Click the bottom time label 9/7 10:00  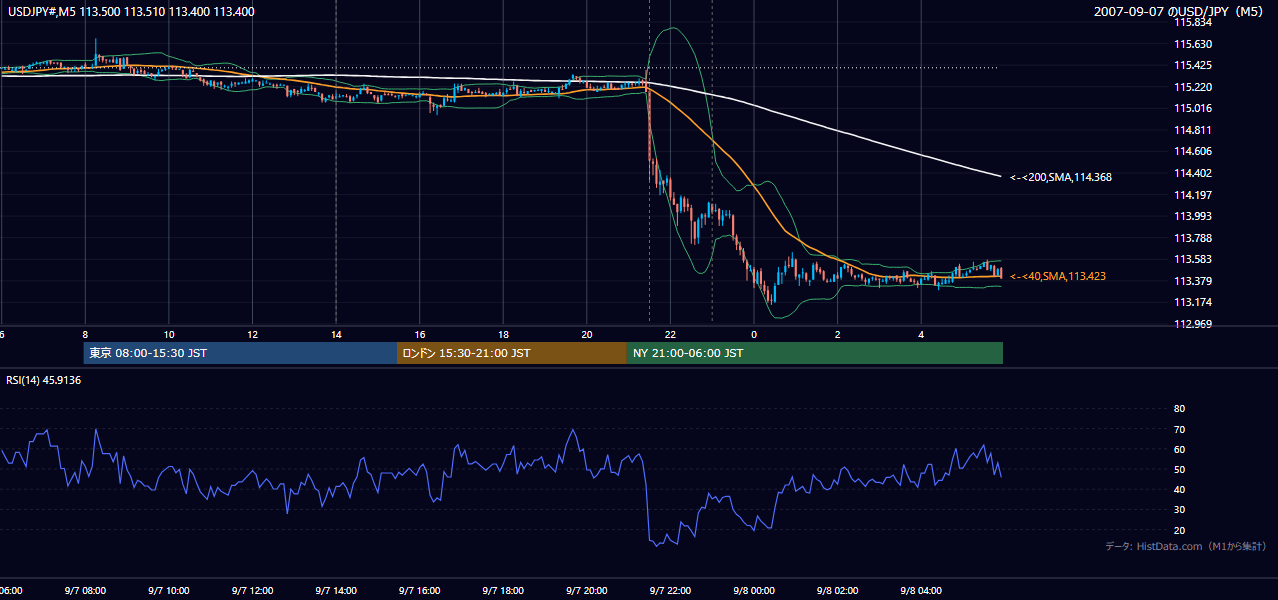(x=169, y=590)
